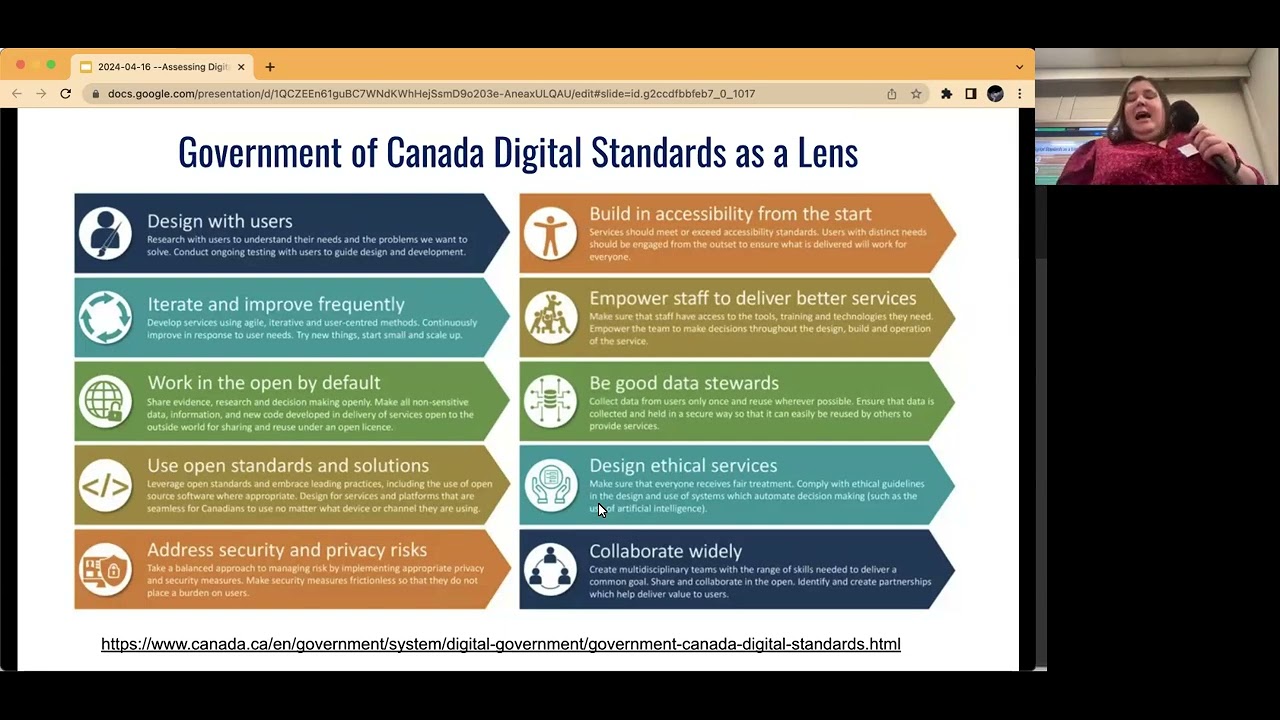1280x720 pixels.
Task: Click the 'Collaborate widely' heading
Action: coord(666,551)
